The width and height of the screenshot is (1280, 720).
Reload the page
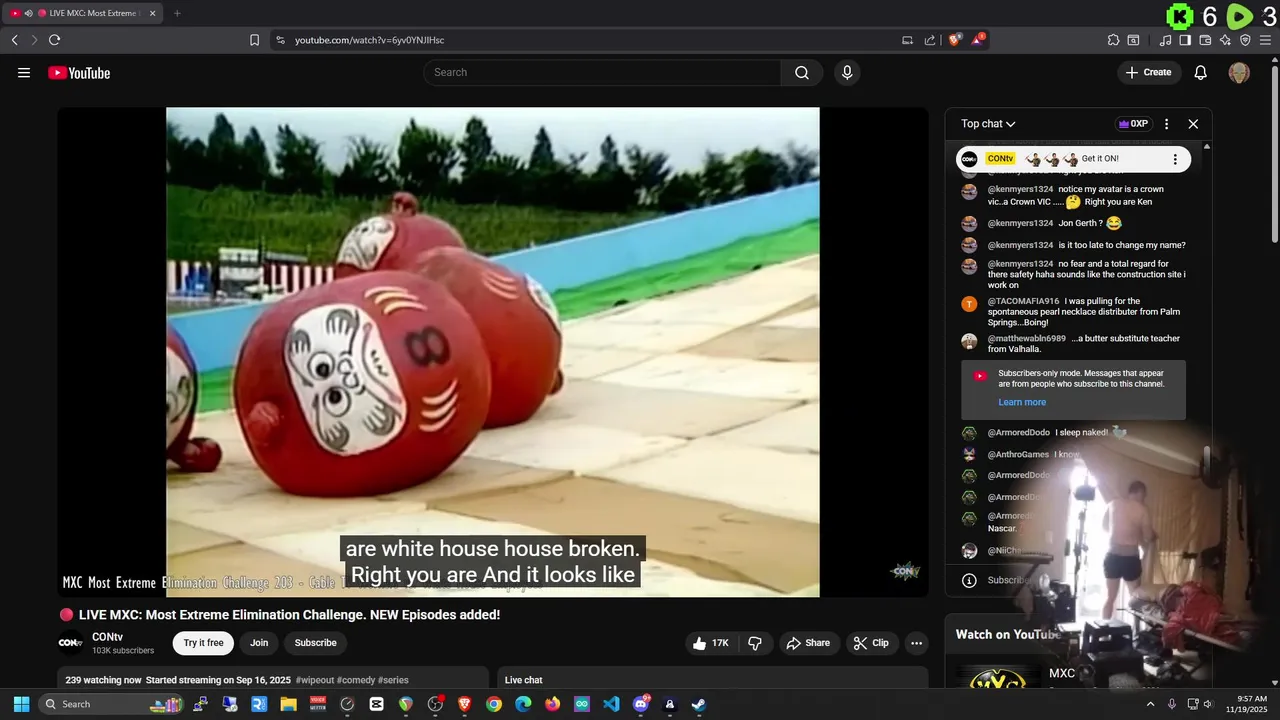tap(54, 40)
